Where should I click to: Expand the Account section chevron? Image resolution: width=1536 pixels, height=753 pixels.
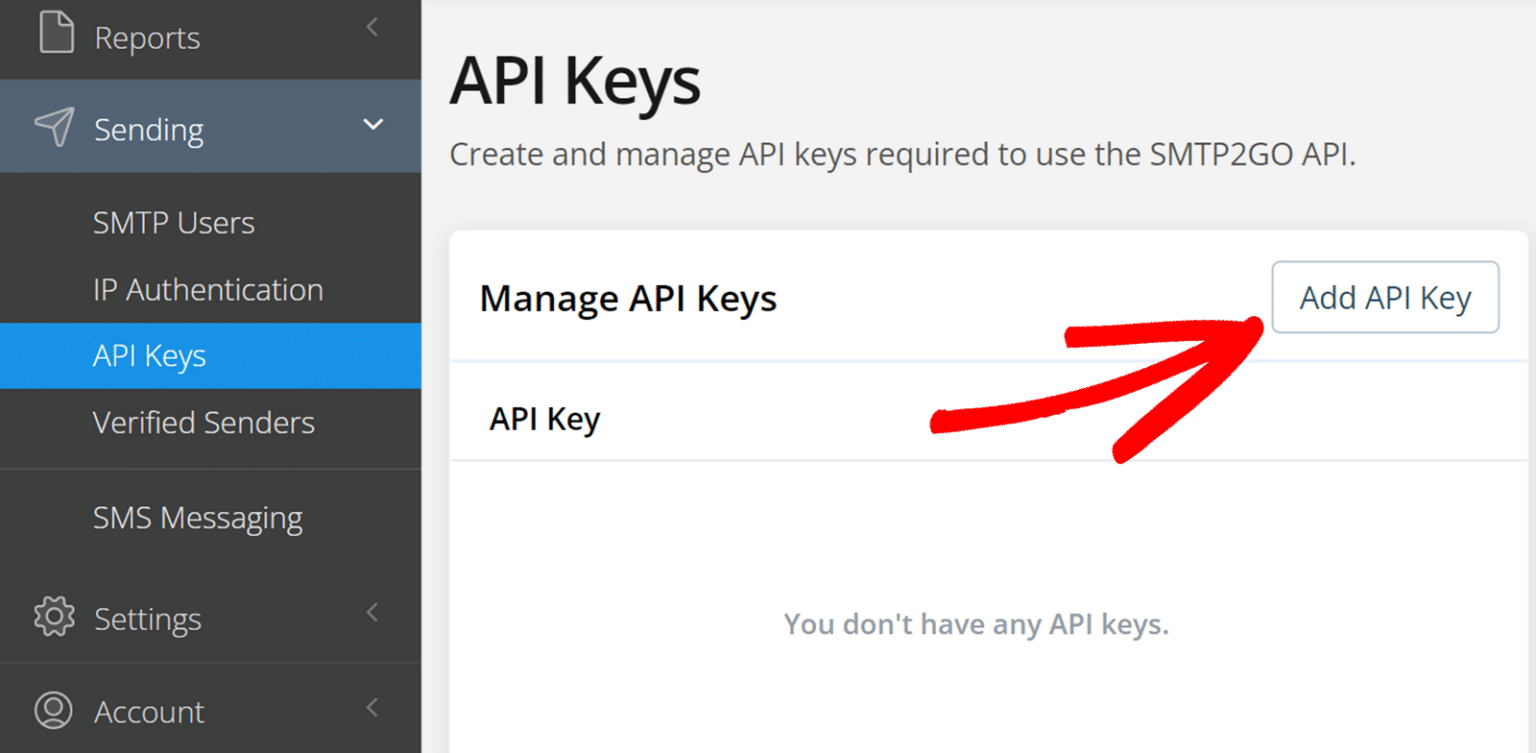tap(372, 708)
